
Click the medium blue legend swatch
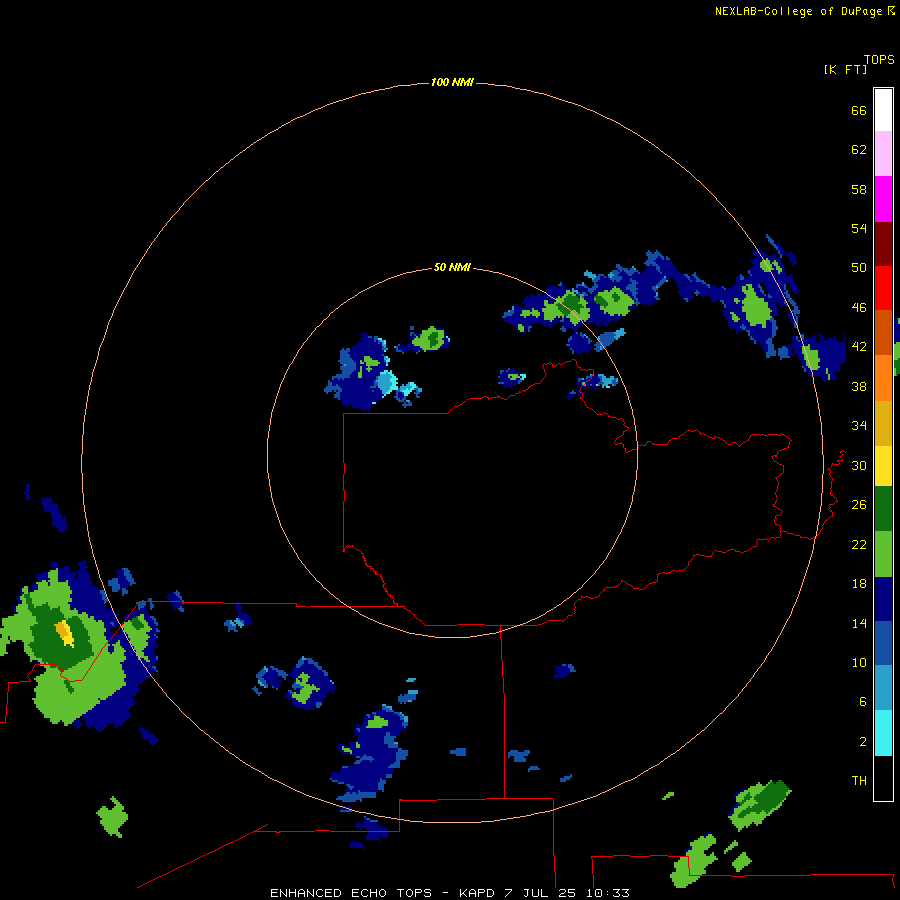883,643
